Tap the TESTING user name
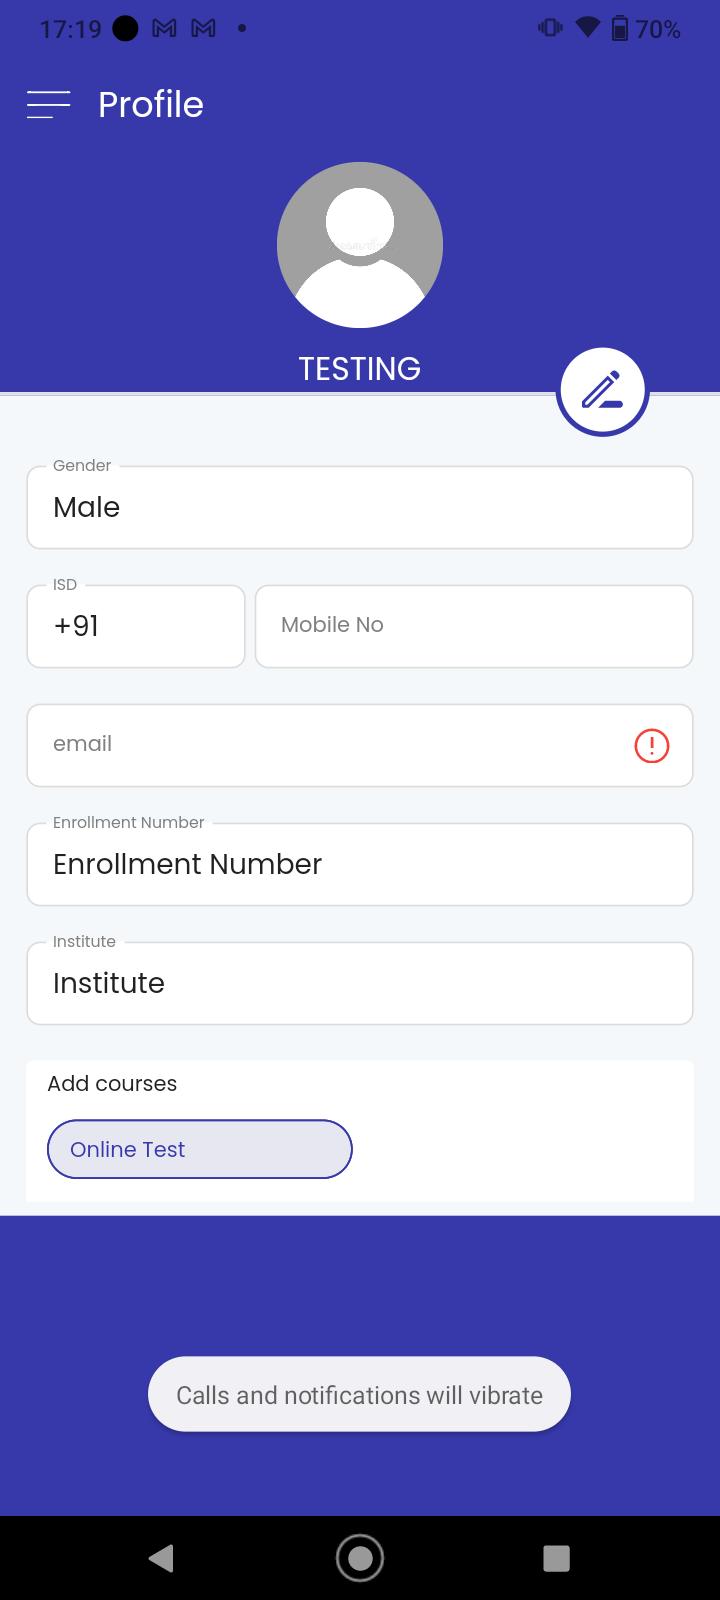Image resolution: width=720 pixels, height=1600 pixels. pos(360,368)
